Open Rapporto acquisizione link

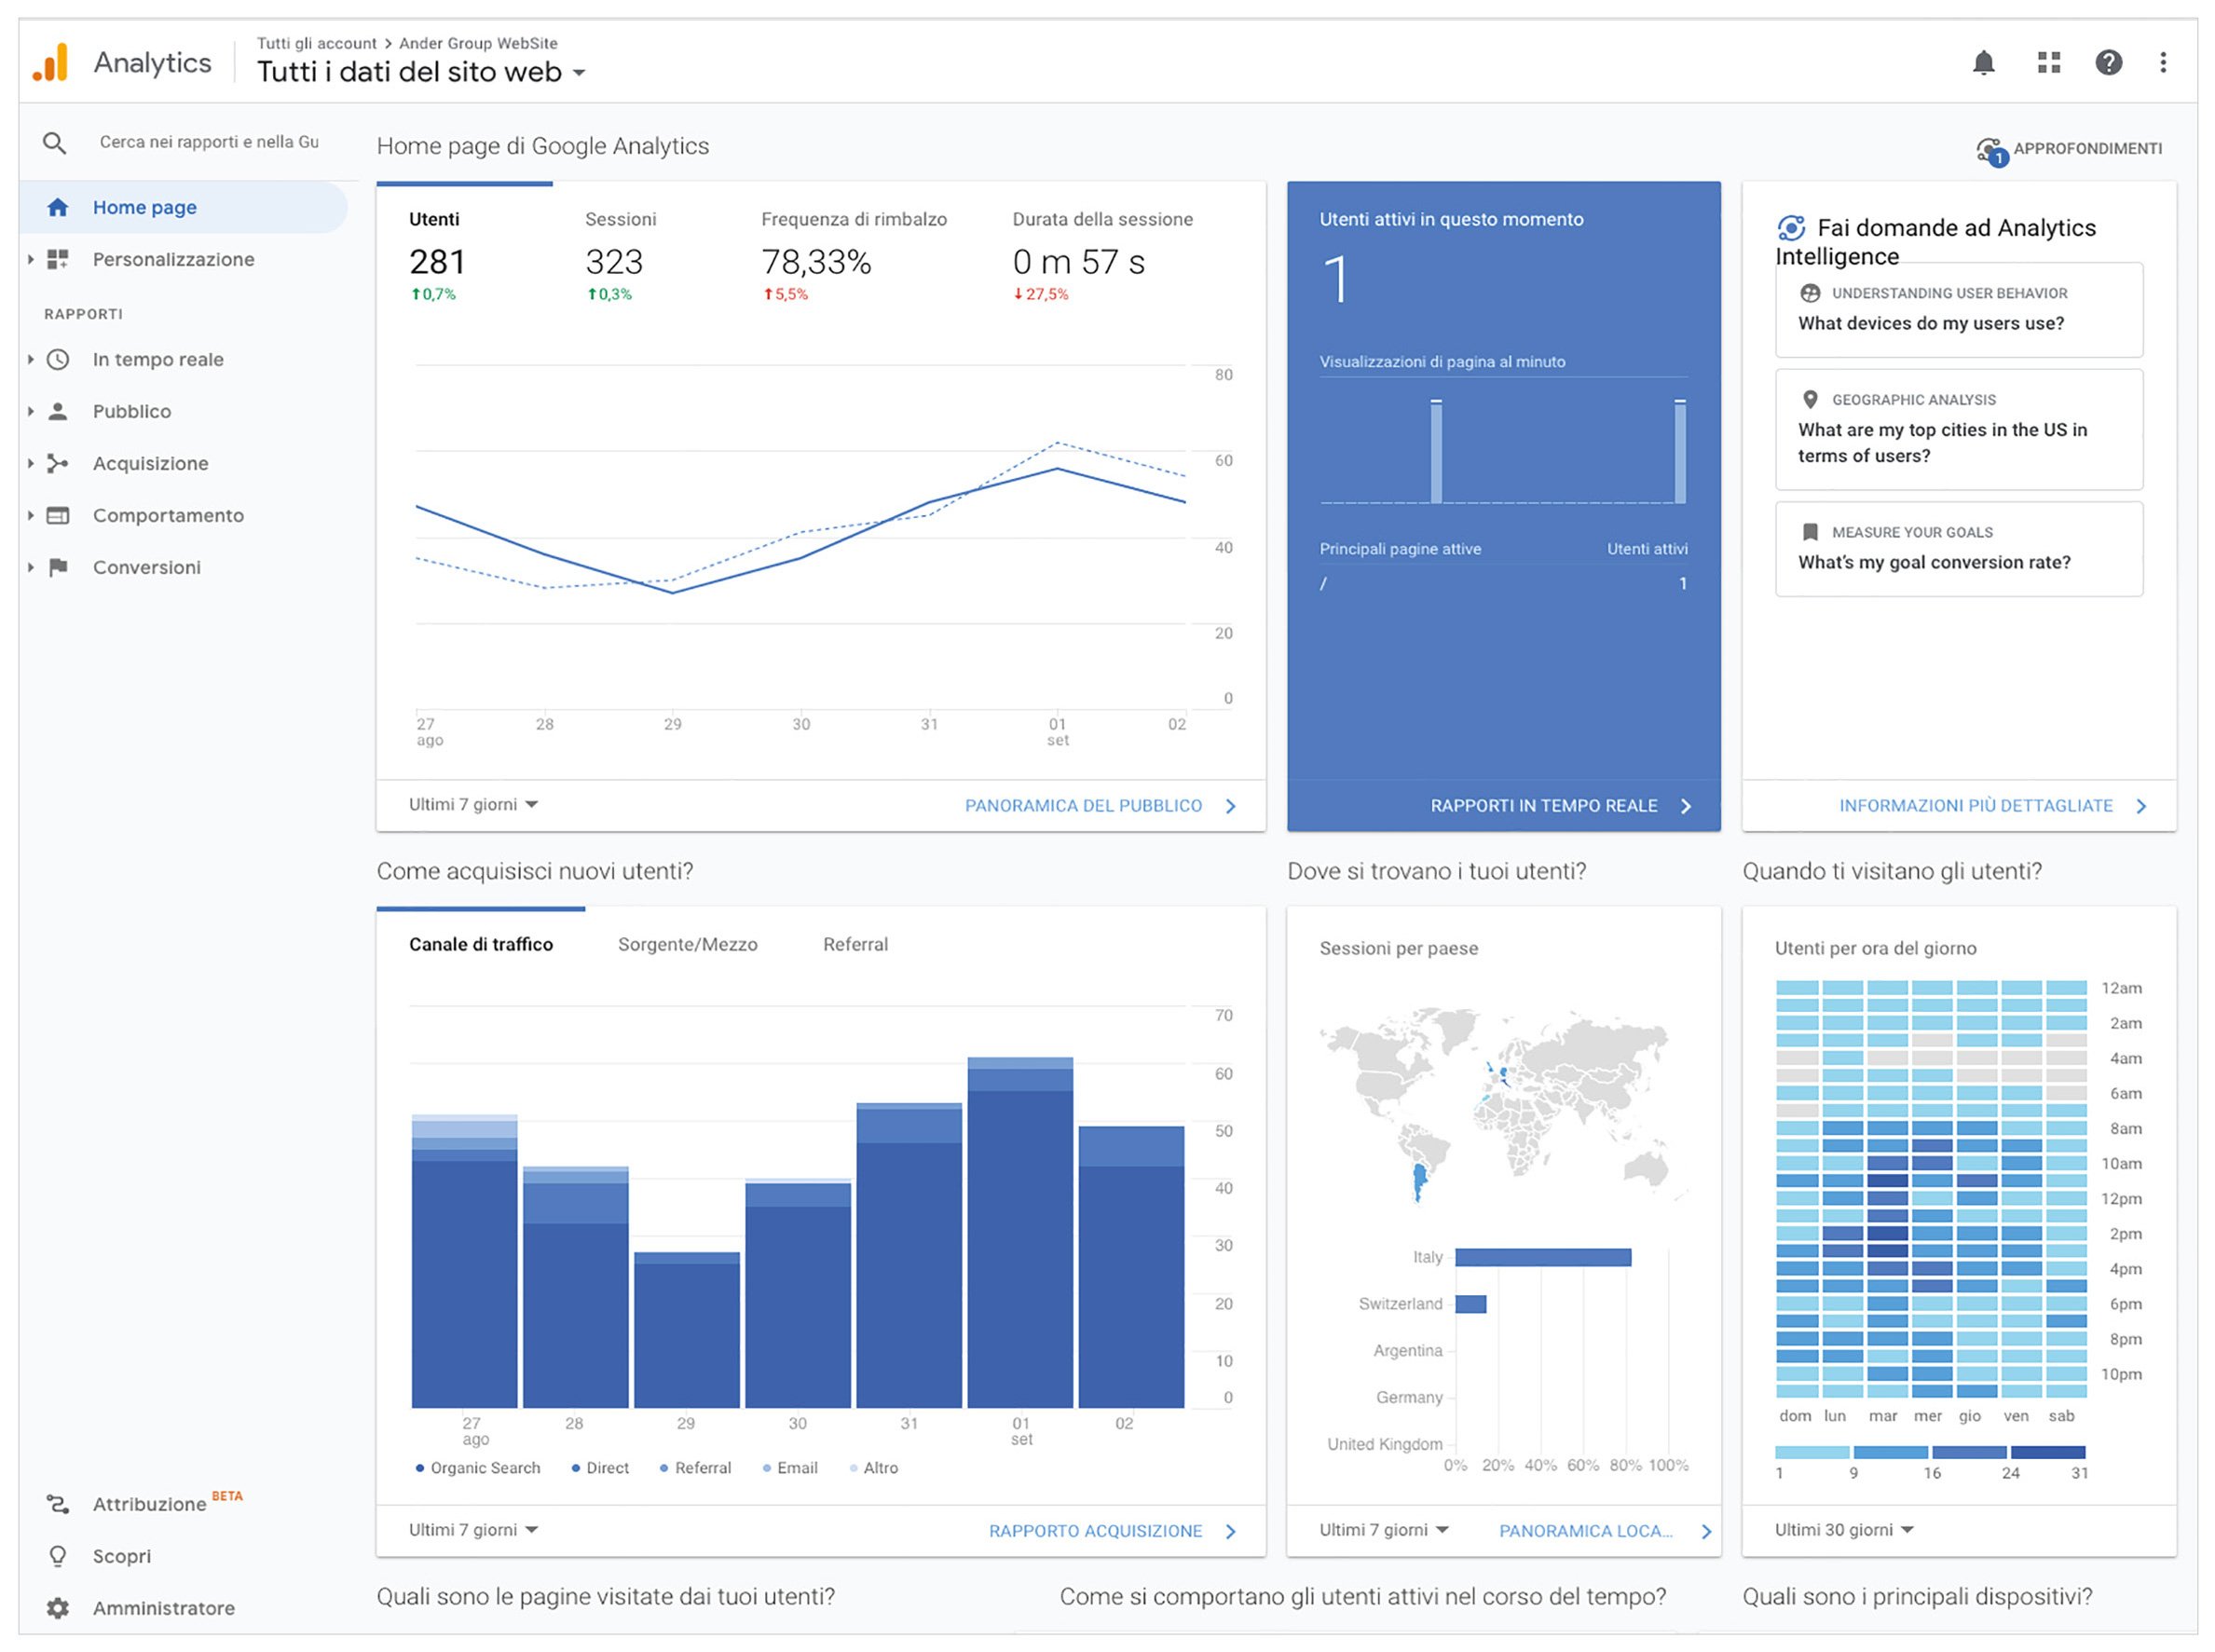pos(1095,1531)
